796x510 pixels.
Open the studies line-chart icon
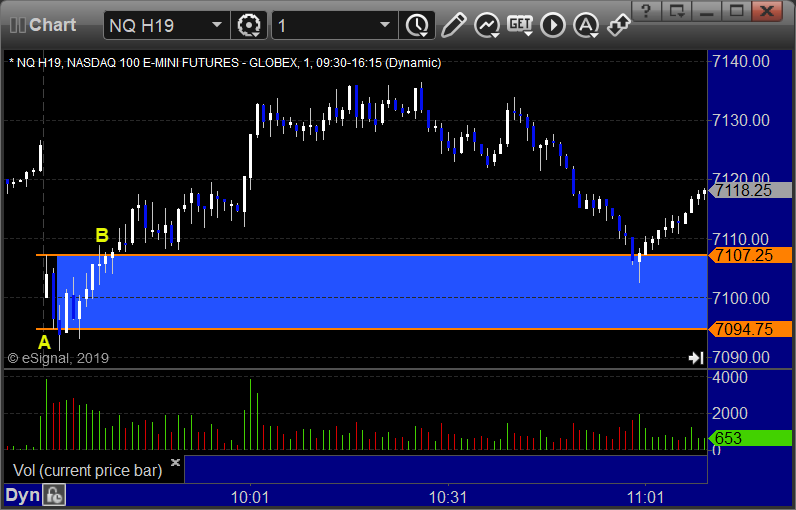[x=487, y=25]
